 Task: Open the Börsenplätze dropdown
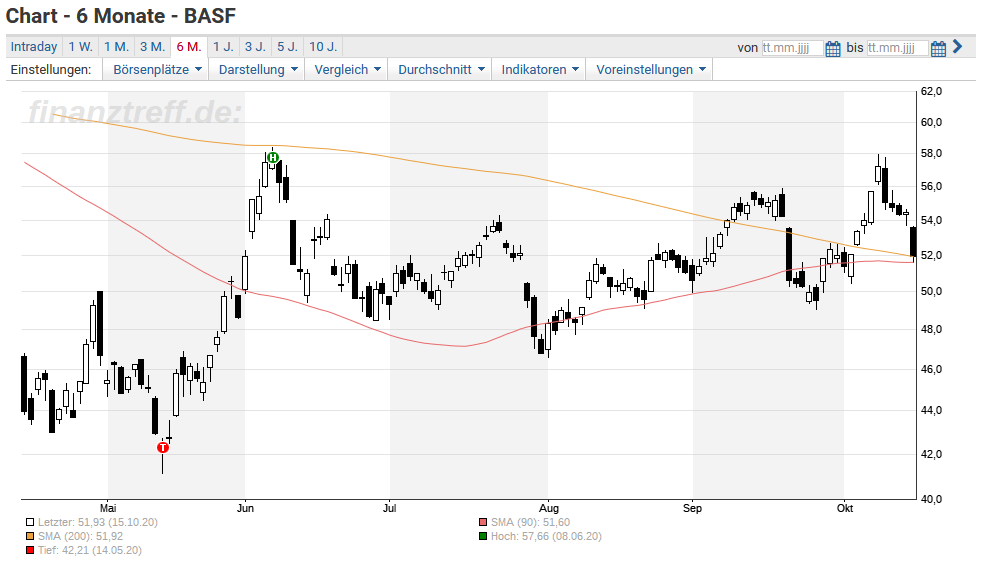157,70
